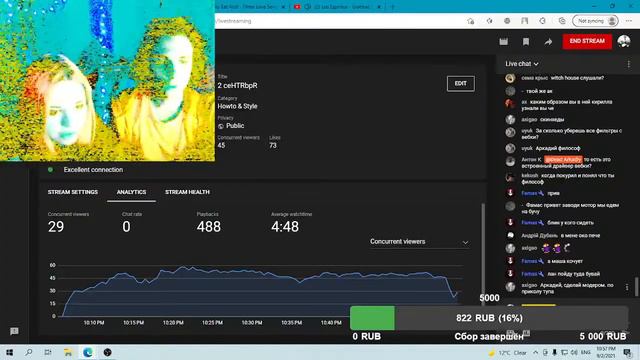This screenshot has height=360, width=640.
Task: Open the volume control in system tray
Action: (x=574, y=352)
